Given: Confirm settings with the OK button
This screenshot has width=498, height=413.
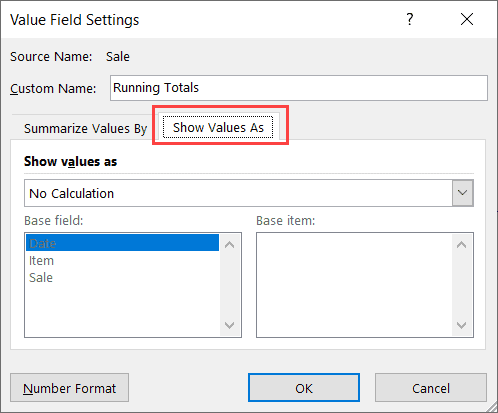Looking at the screenshot, I should coord(304,388).
